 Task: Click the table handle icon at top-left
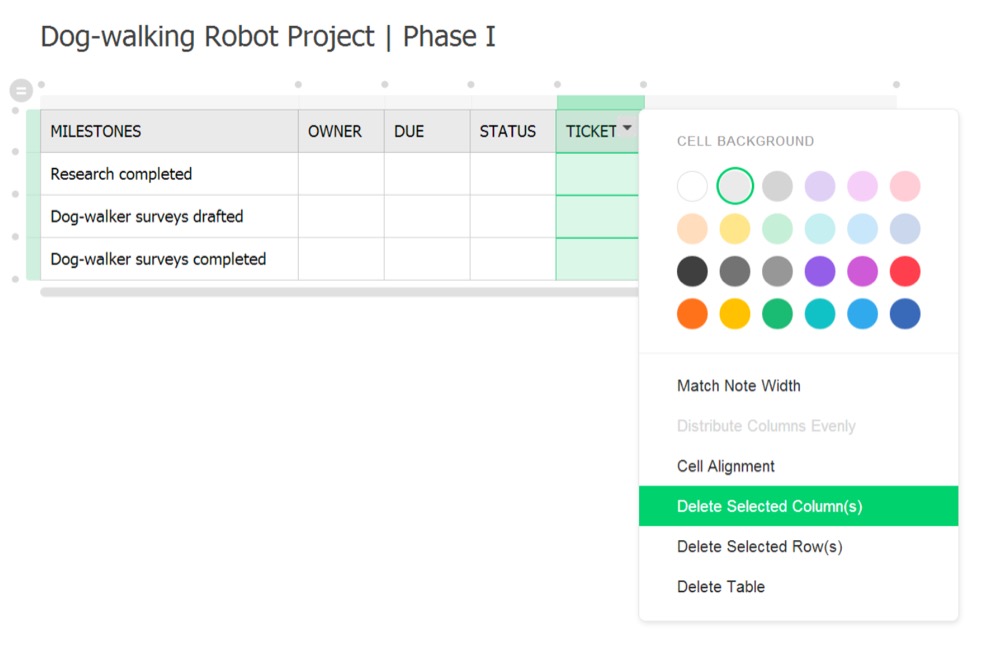(x=21, y=91)
